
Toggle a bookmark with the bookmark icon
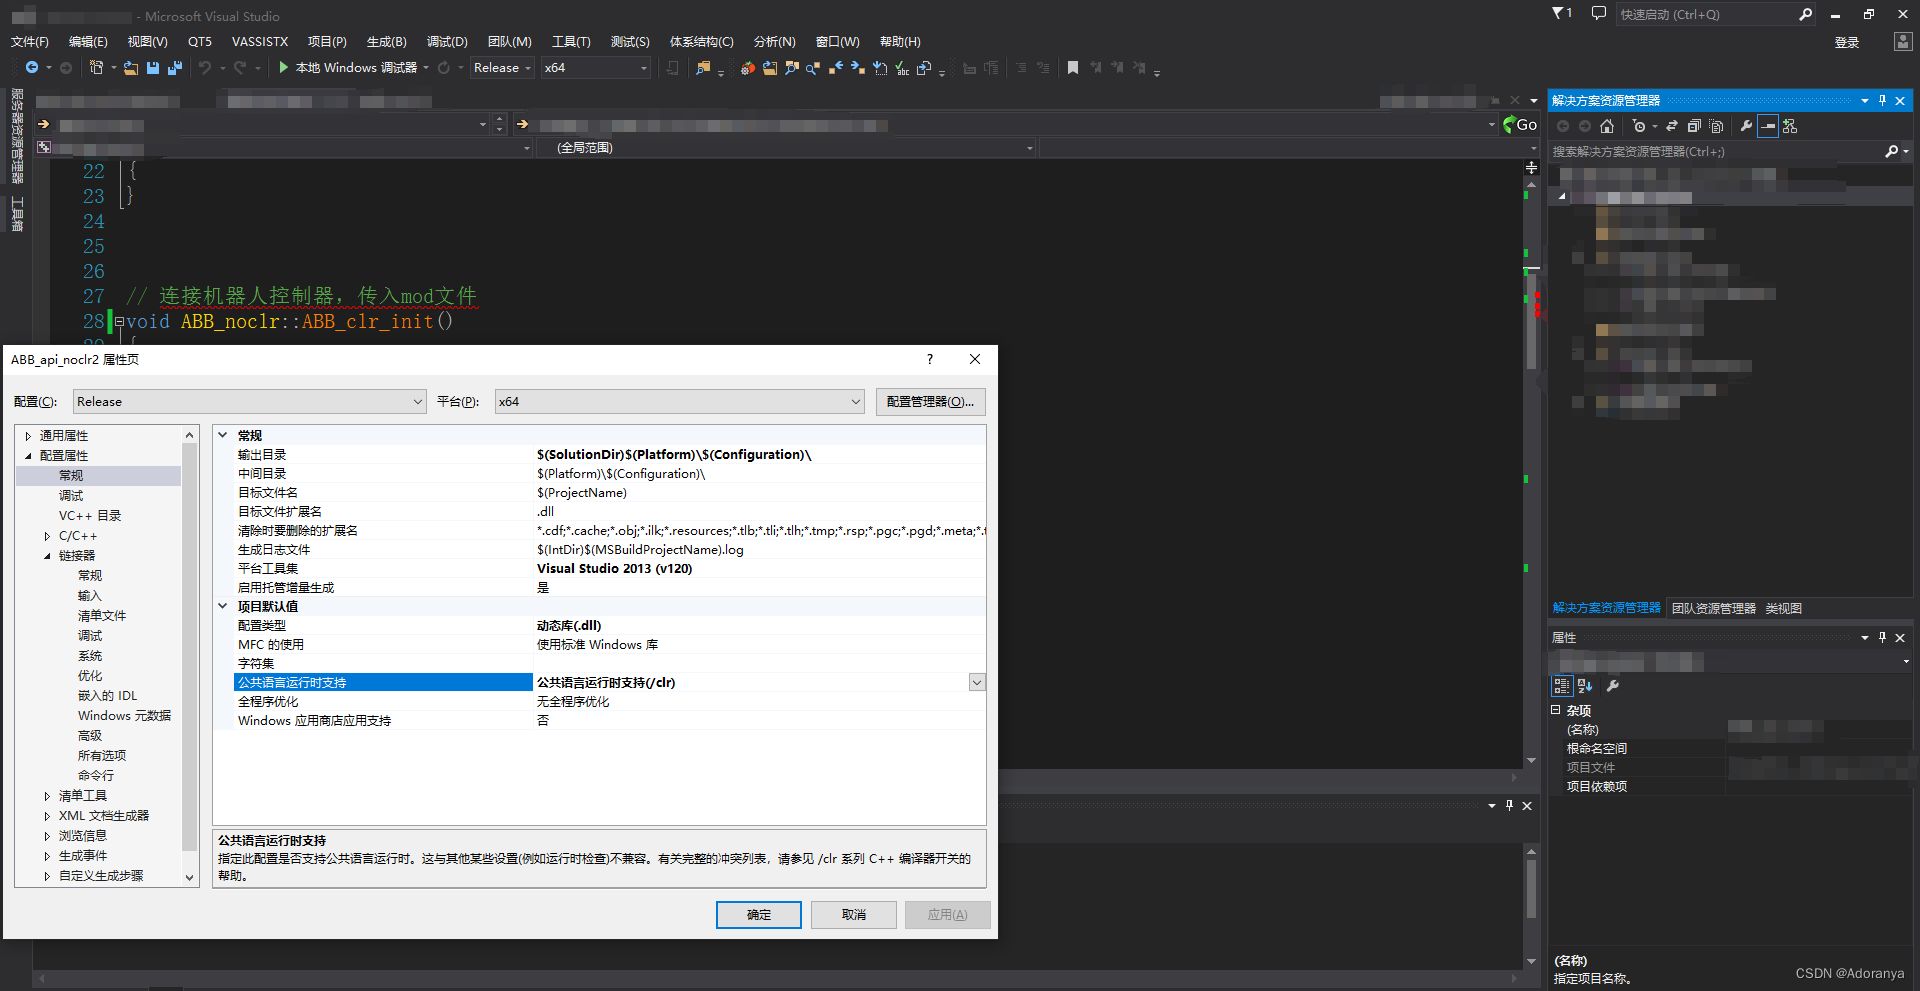tap(1072, 67)
